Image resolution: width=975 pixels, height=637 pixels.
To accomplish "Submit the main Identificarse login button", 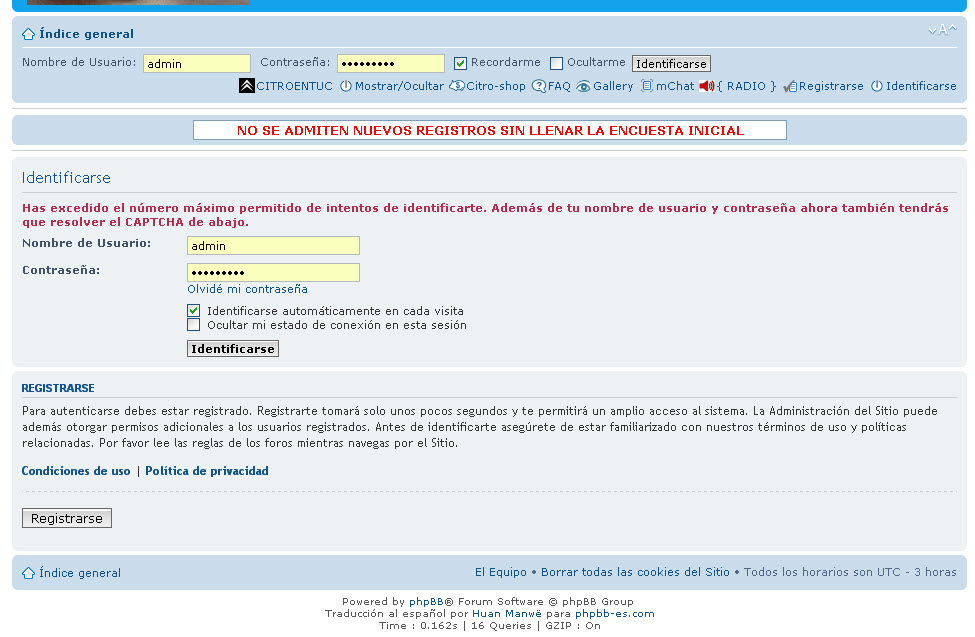I will (233, 348).
